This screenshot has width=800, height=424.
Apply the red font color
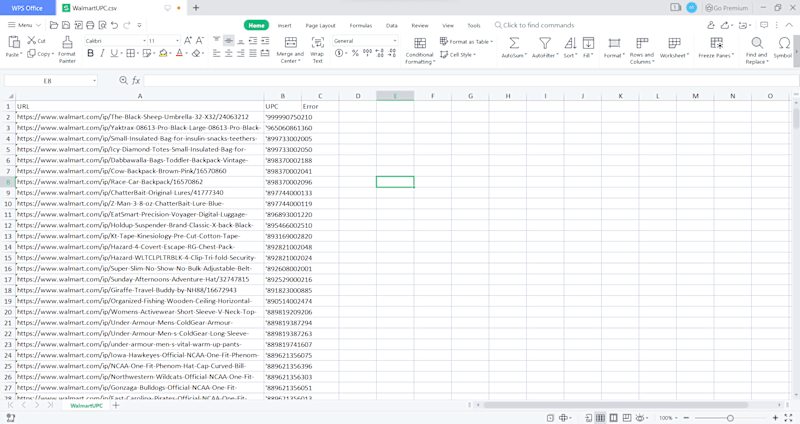pyautogui.click(x=179, y=53)
